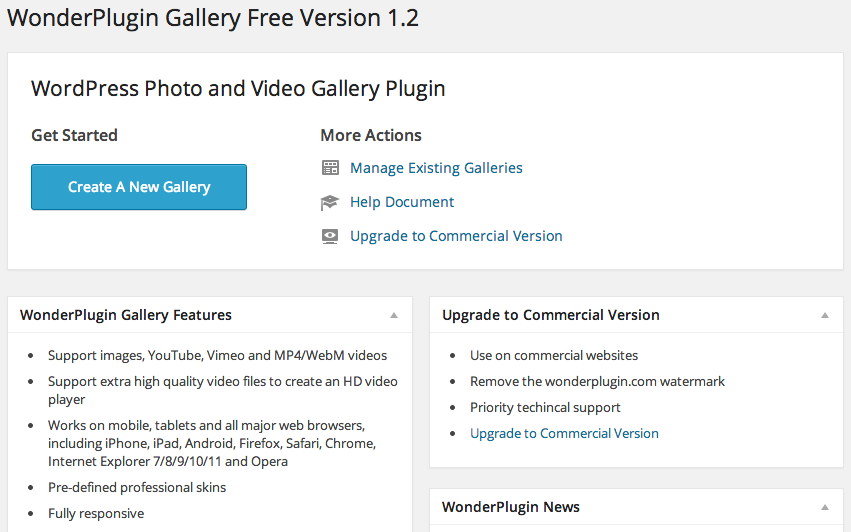Click the bulleted Upgrade to Commercial Version link
This screenshot has height=532, width=851.
pyautogui.click(x=564, y=433)
